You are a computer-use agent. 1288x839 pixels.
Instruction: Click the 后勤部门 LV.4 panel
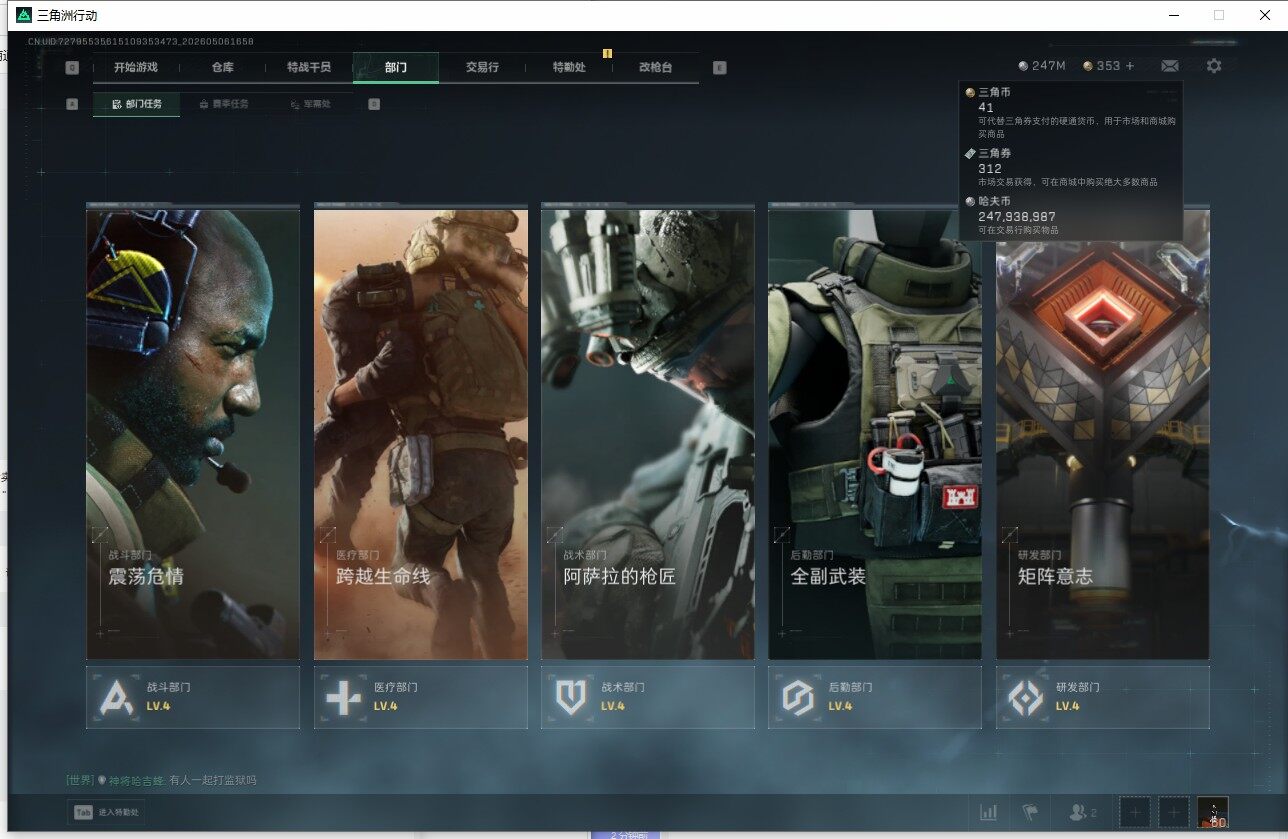tap(875, 698)
